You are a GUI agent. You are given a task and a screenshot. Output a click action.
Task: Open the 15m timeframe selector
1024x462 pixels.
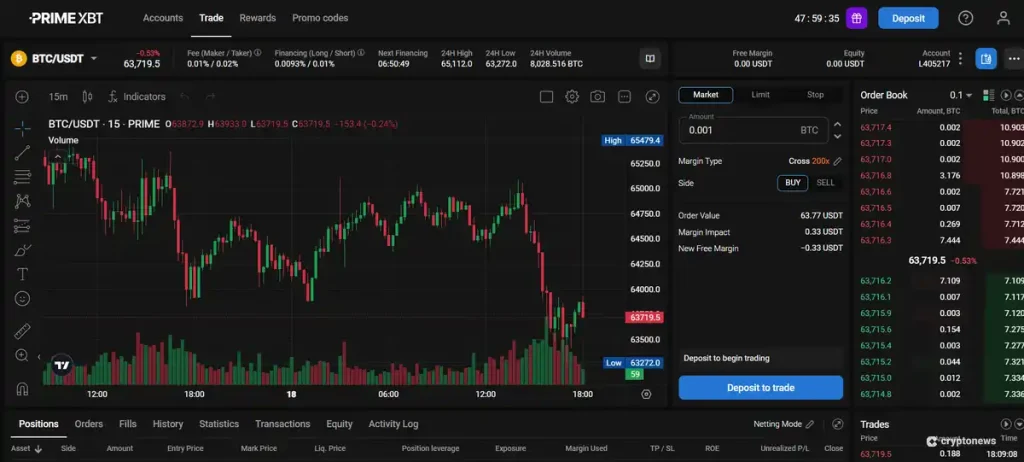58,97
